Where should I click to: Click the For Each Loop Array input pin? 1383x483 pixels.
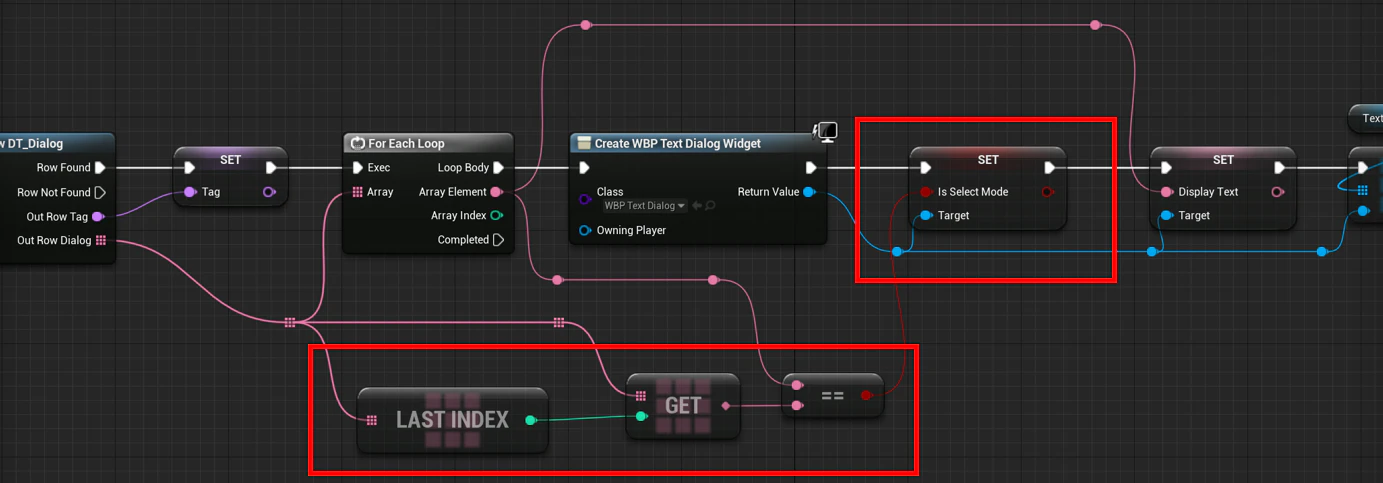tap(358, 192)
